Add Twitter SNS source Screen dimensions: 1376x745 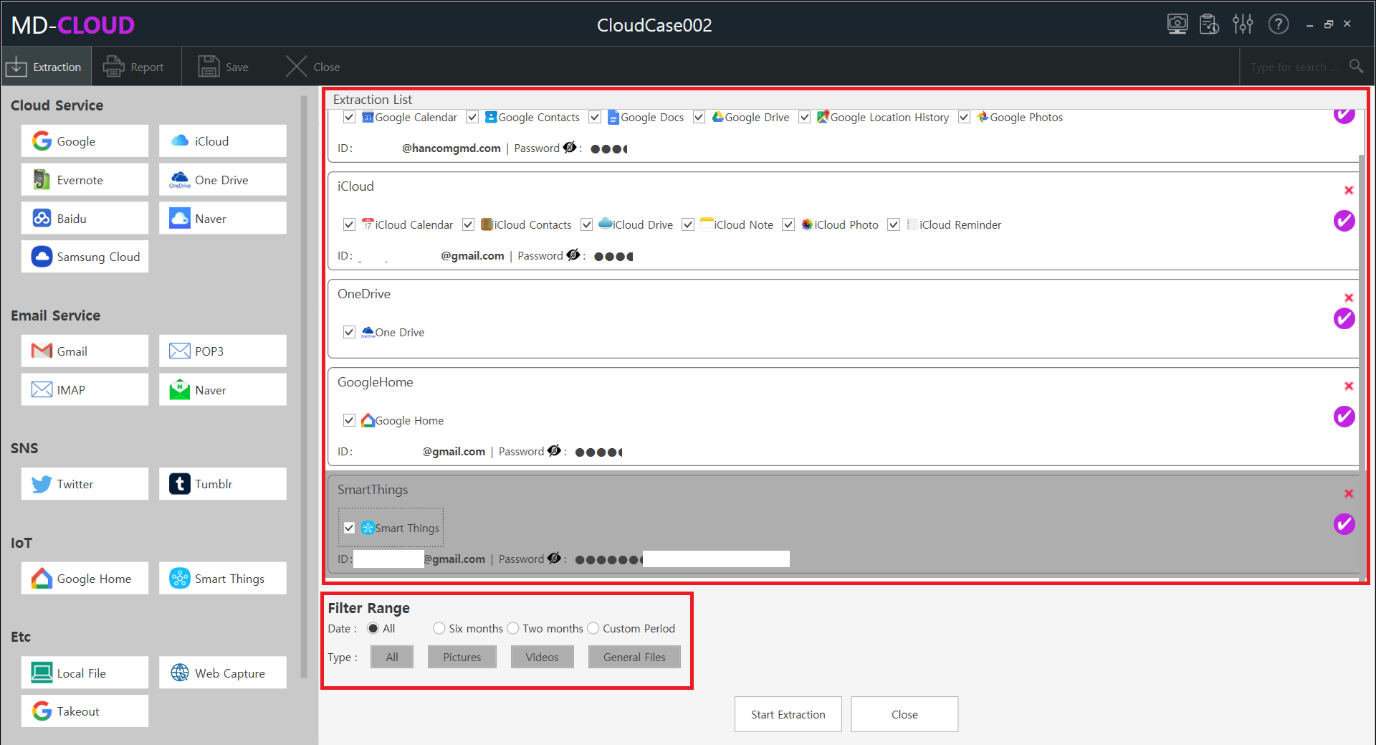(x=85, y=484)
